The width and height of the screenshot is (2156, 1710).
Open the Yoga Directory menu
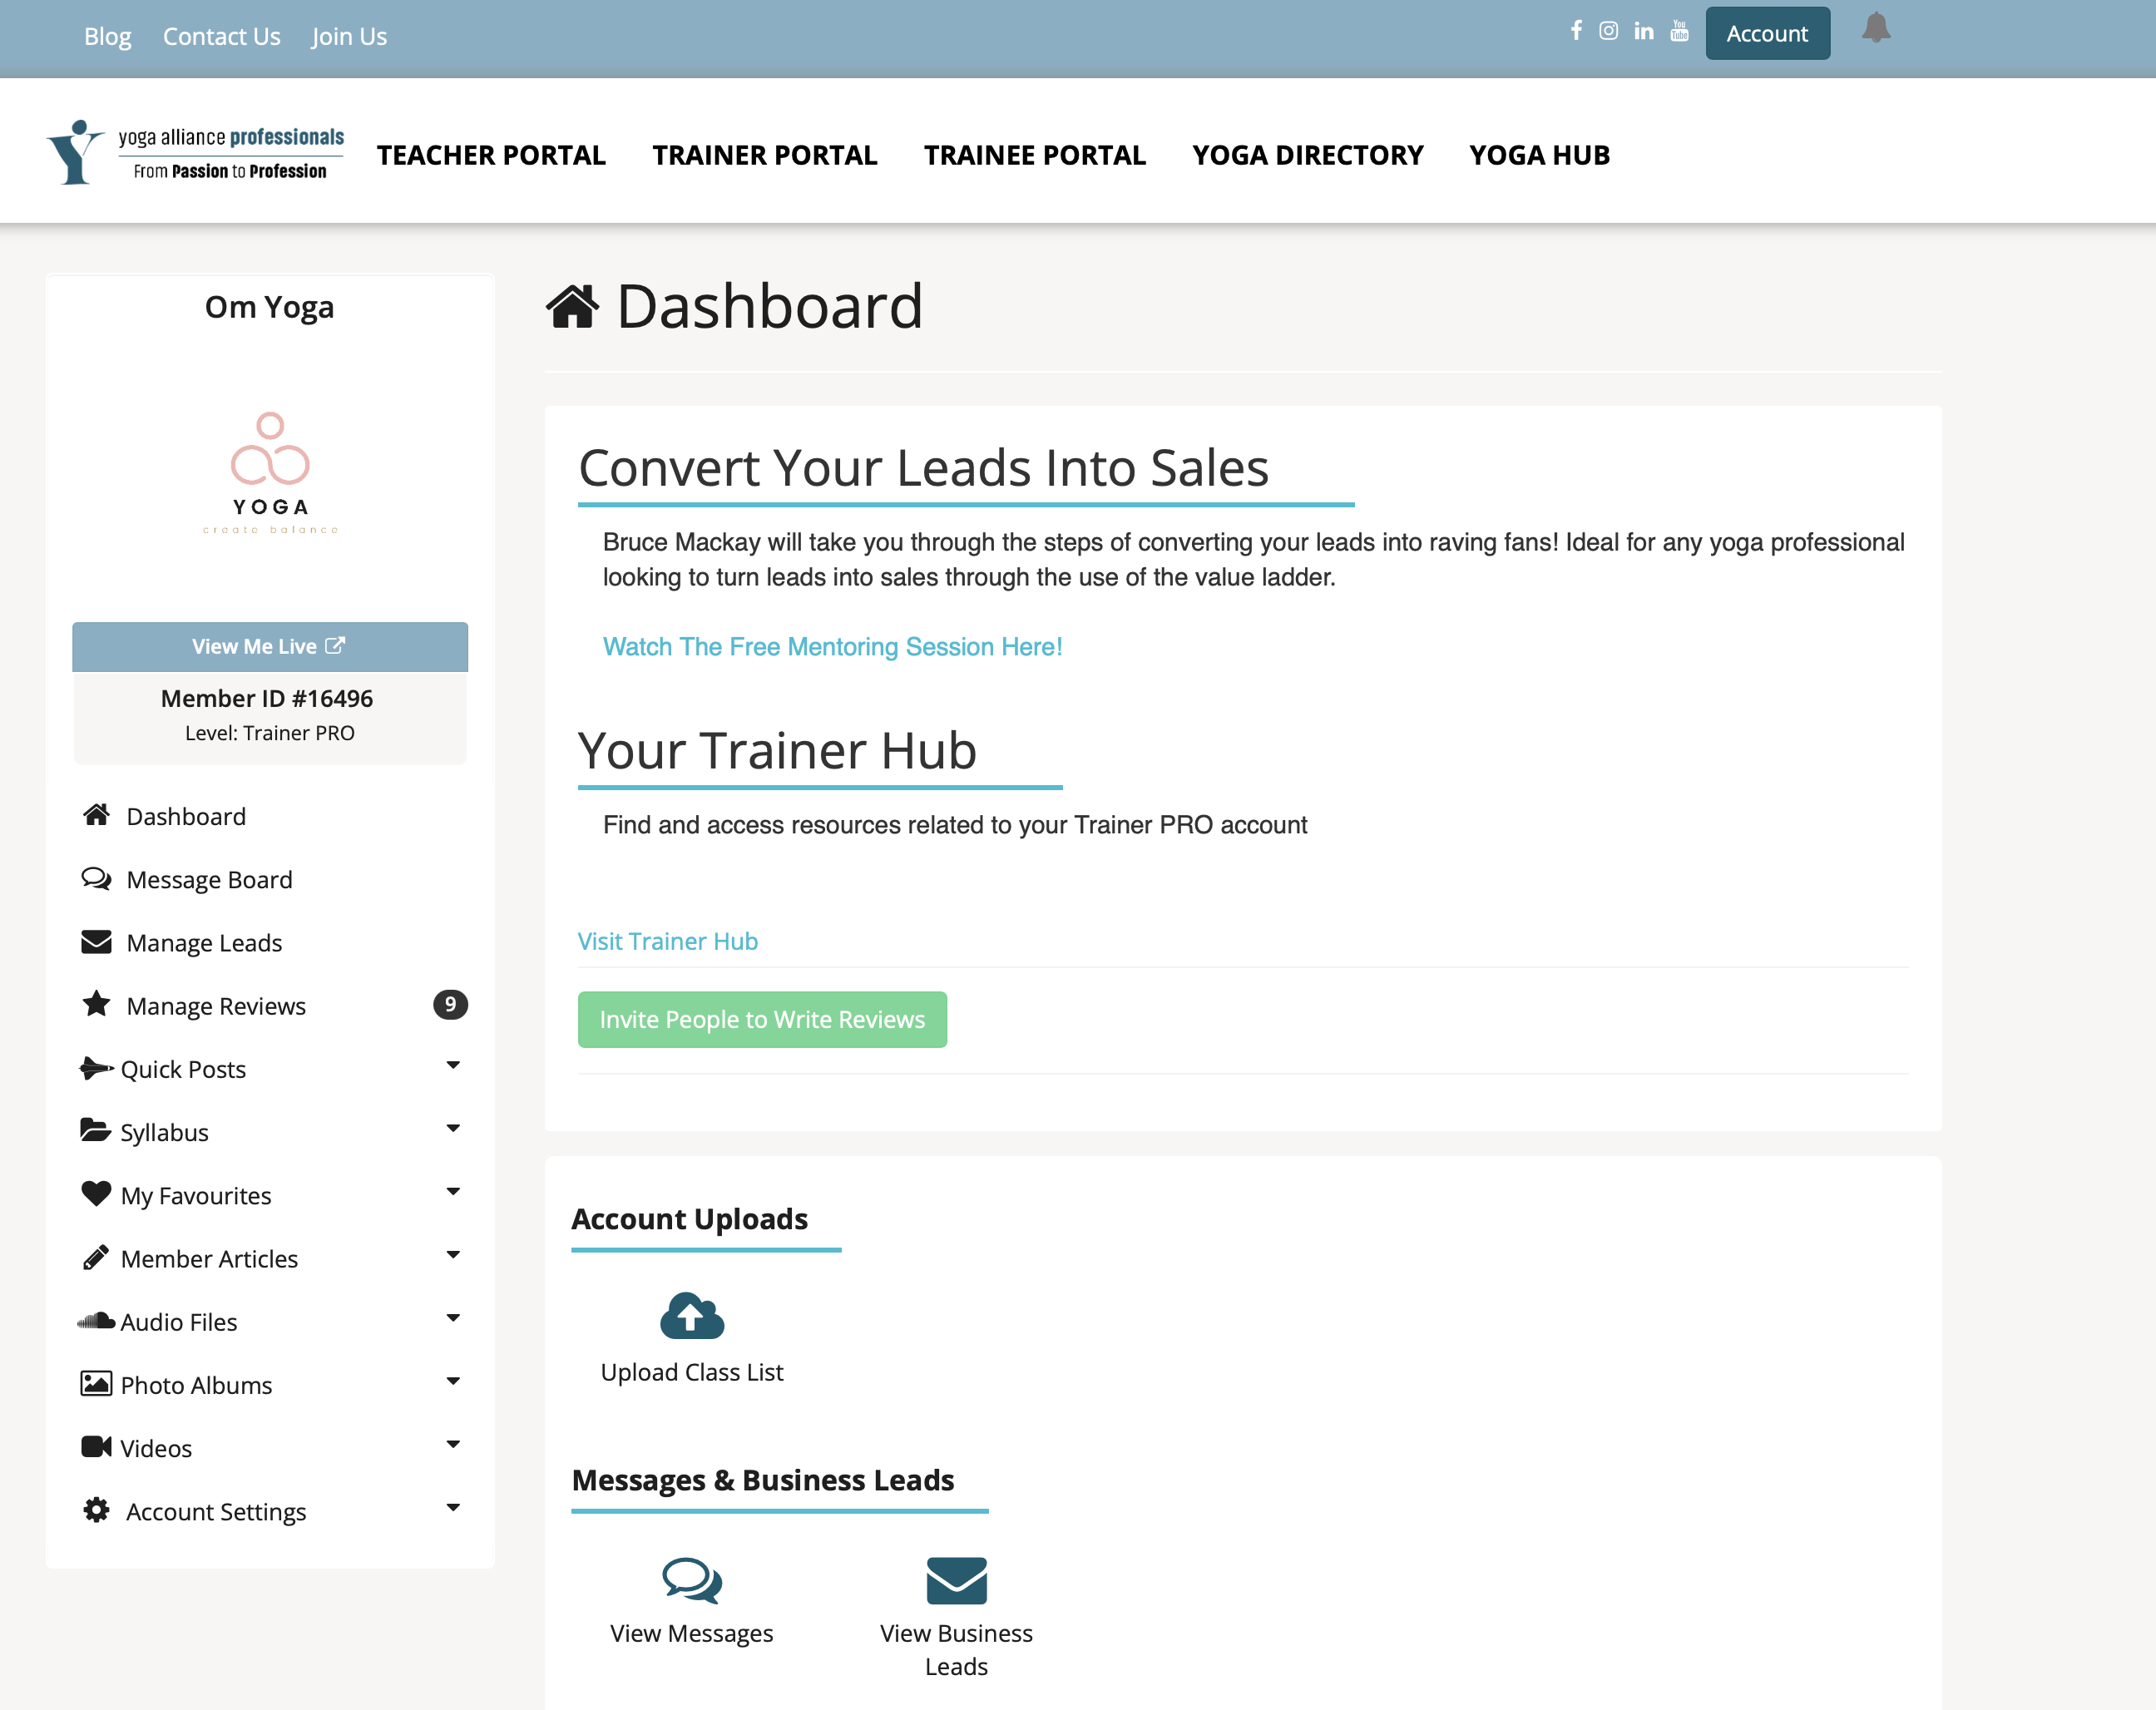pos(1307,155)
